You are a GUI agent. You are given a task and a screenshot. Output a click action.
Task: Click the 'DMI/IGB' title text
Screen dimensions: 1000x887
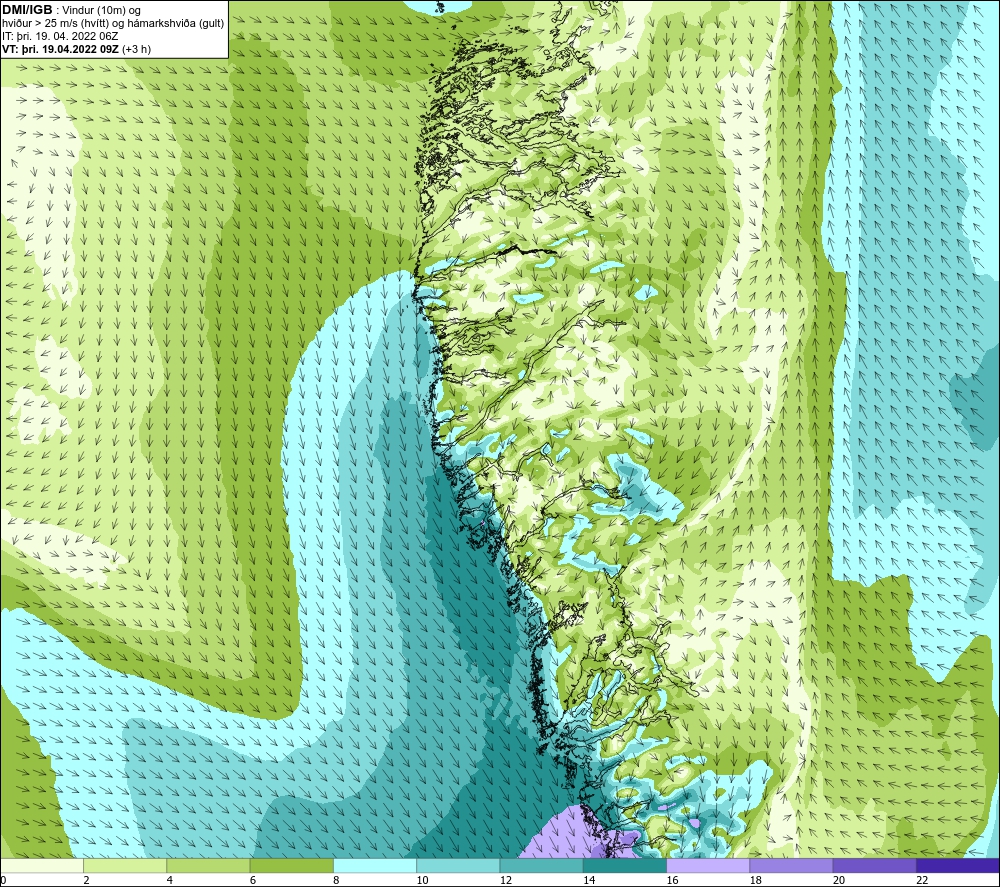pyautogui.click(x=27, y=10)
